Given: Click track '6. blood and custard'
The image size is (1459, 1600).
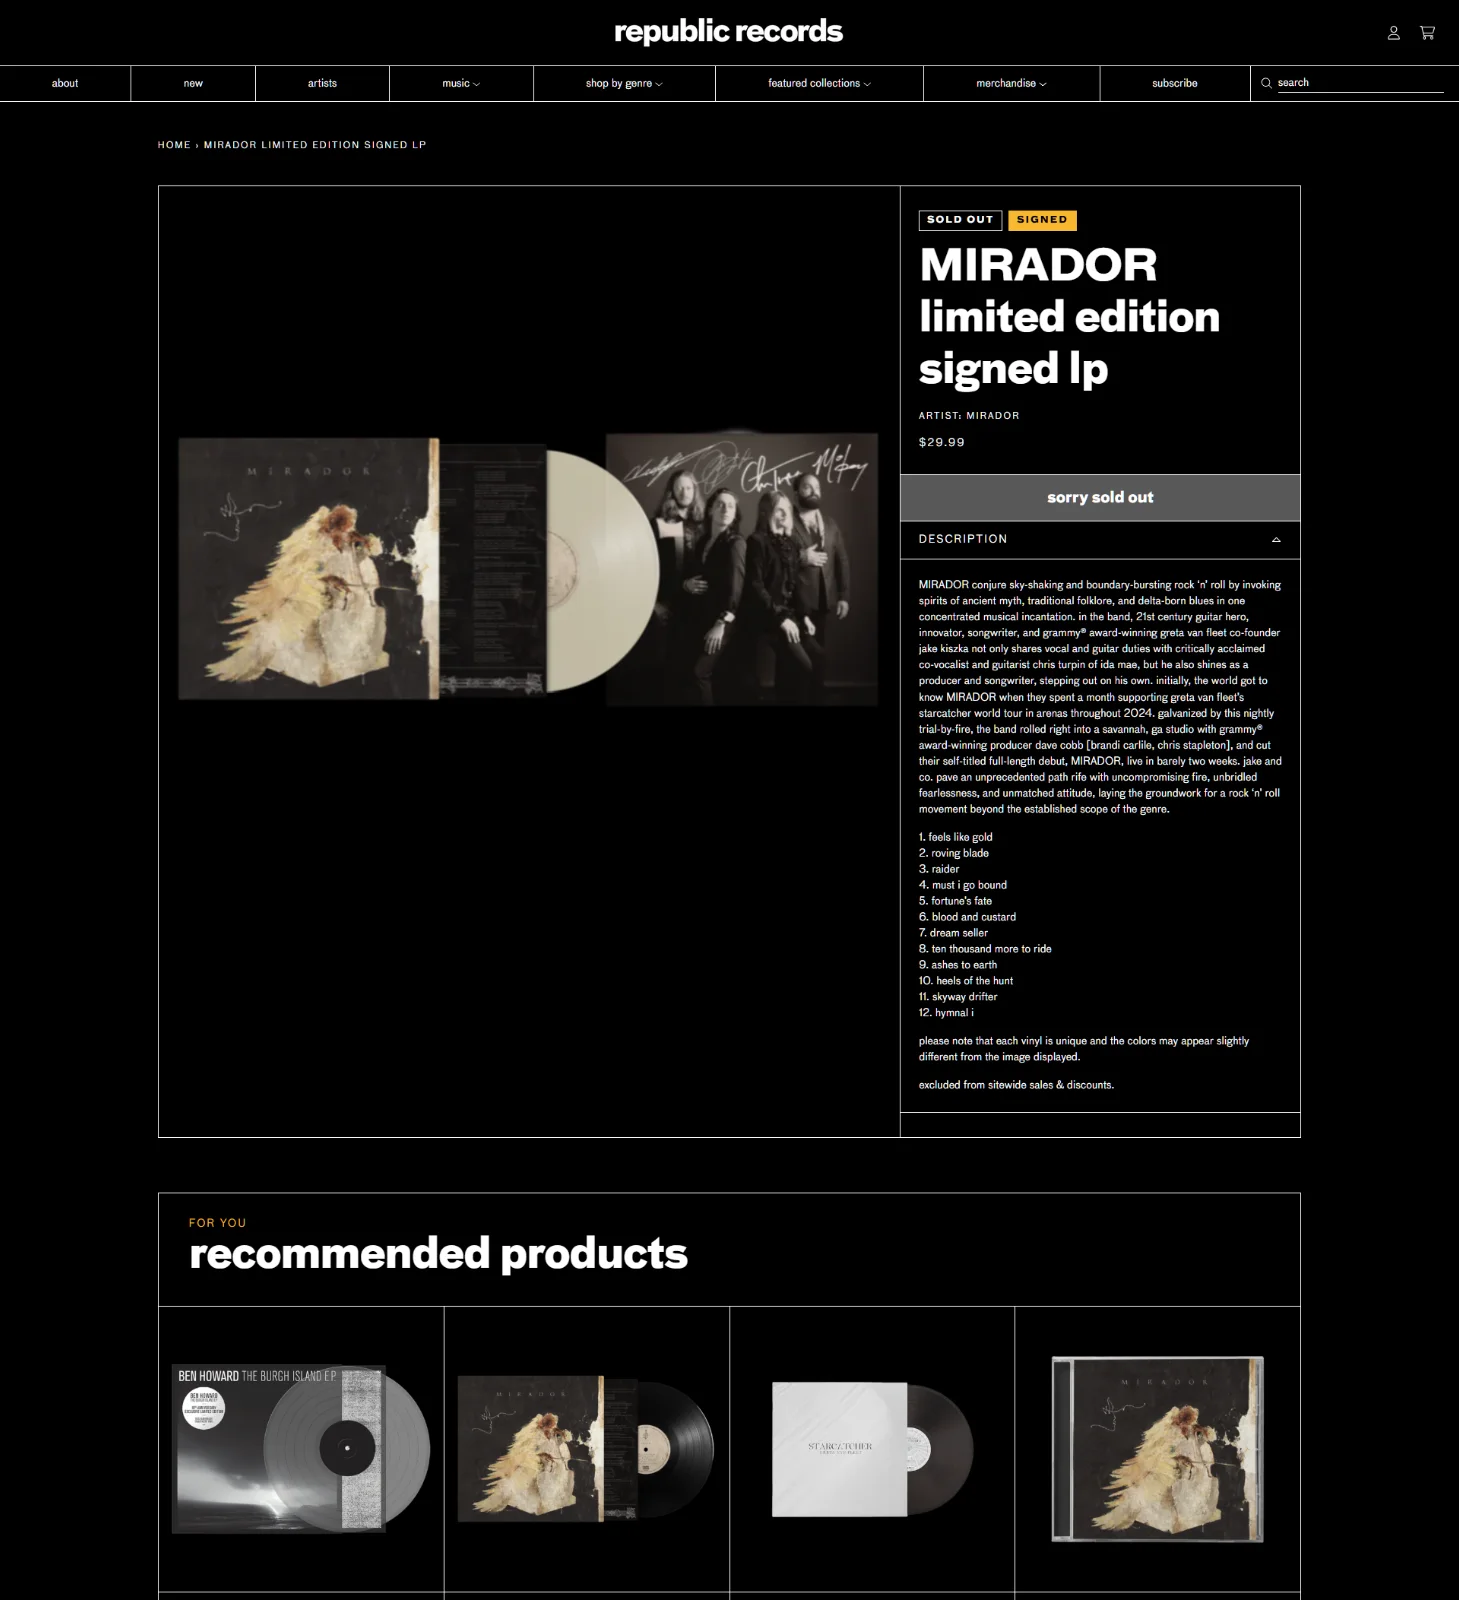Looking at the screenshot, I should (967, 917).
